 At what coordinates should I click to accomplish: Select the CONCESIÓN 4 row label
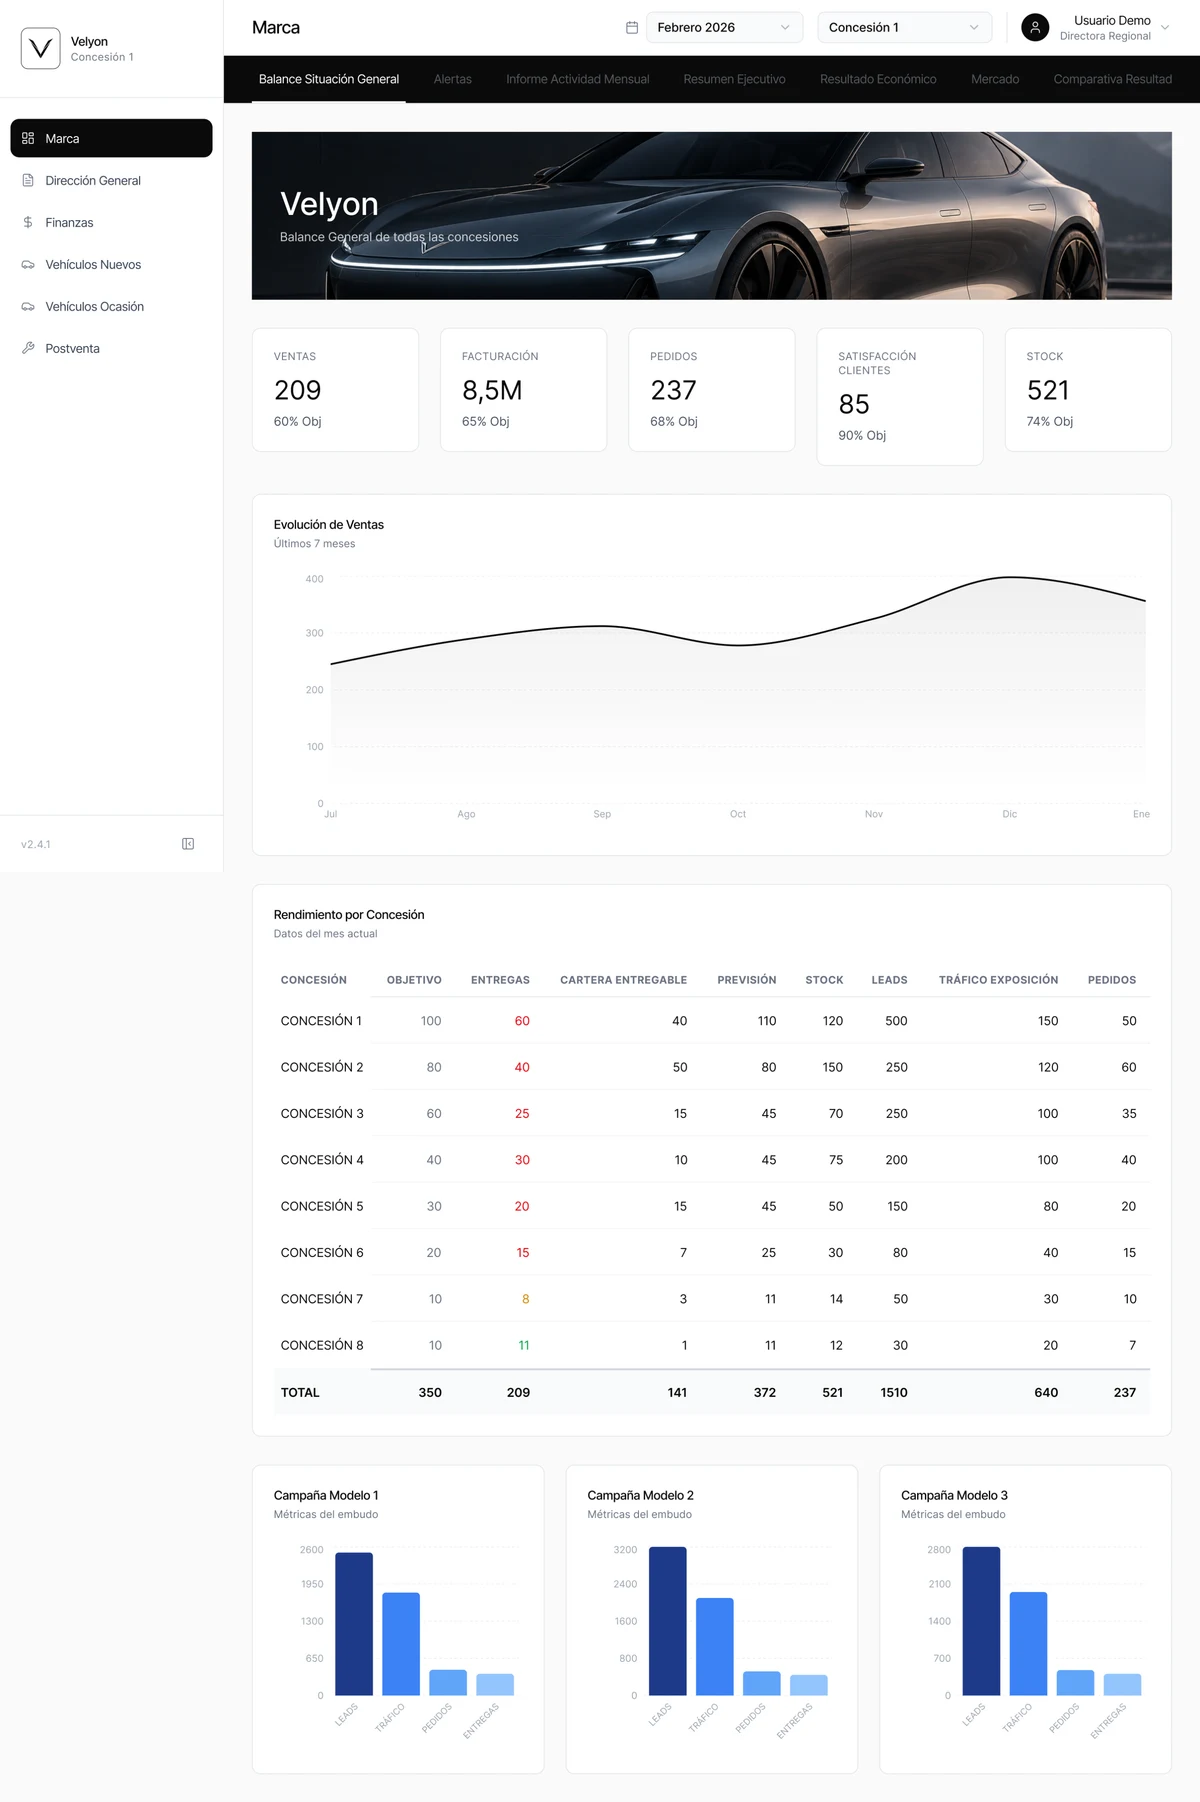click(322, 1160)
